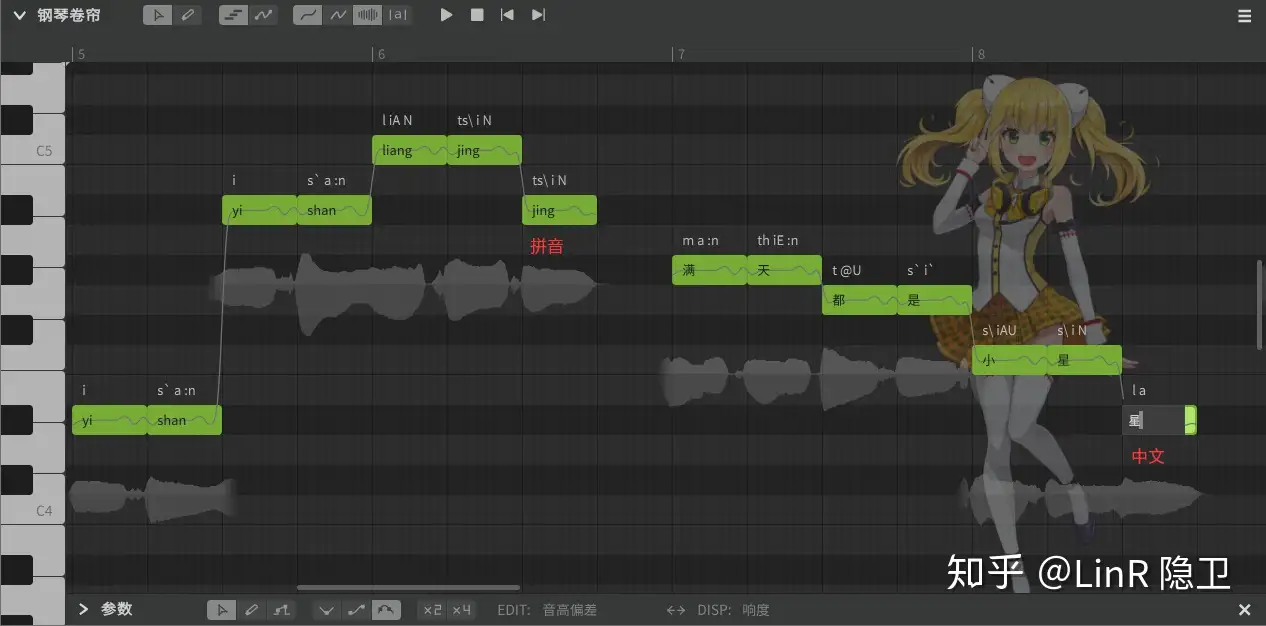The height and width of the screenshot is (626, 1266).
Task: Select the pencil draw tool in piano roll toolbar
Action: pyautogui.click(x=187, y=15)
